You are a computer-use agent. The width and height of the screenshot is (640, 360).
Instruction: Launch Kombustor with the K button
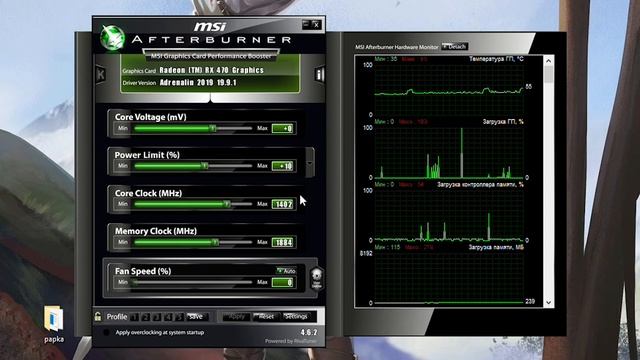point(100,75)
